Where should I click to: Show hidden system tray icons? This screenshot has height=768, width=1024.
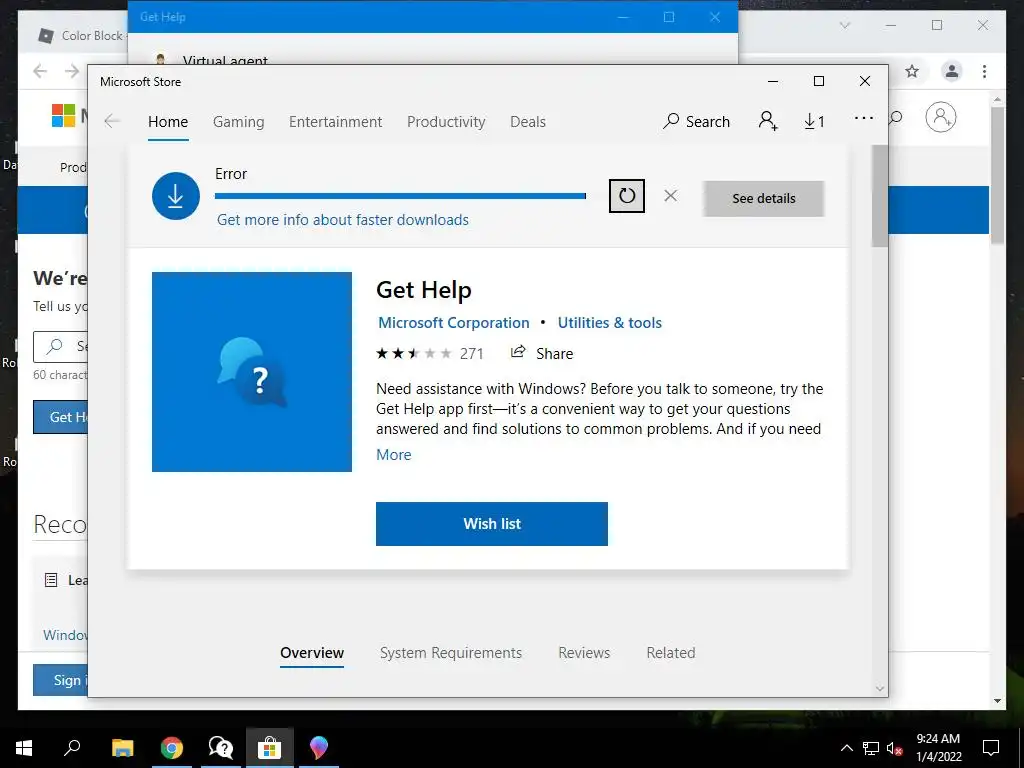tap(846, 748)
